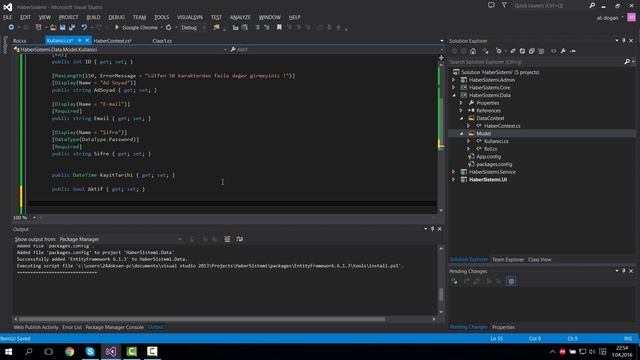Viewport: 640px width, 360px height.
Task: Click the Open File toolbar icon
Action: (x=53, y=27)
